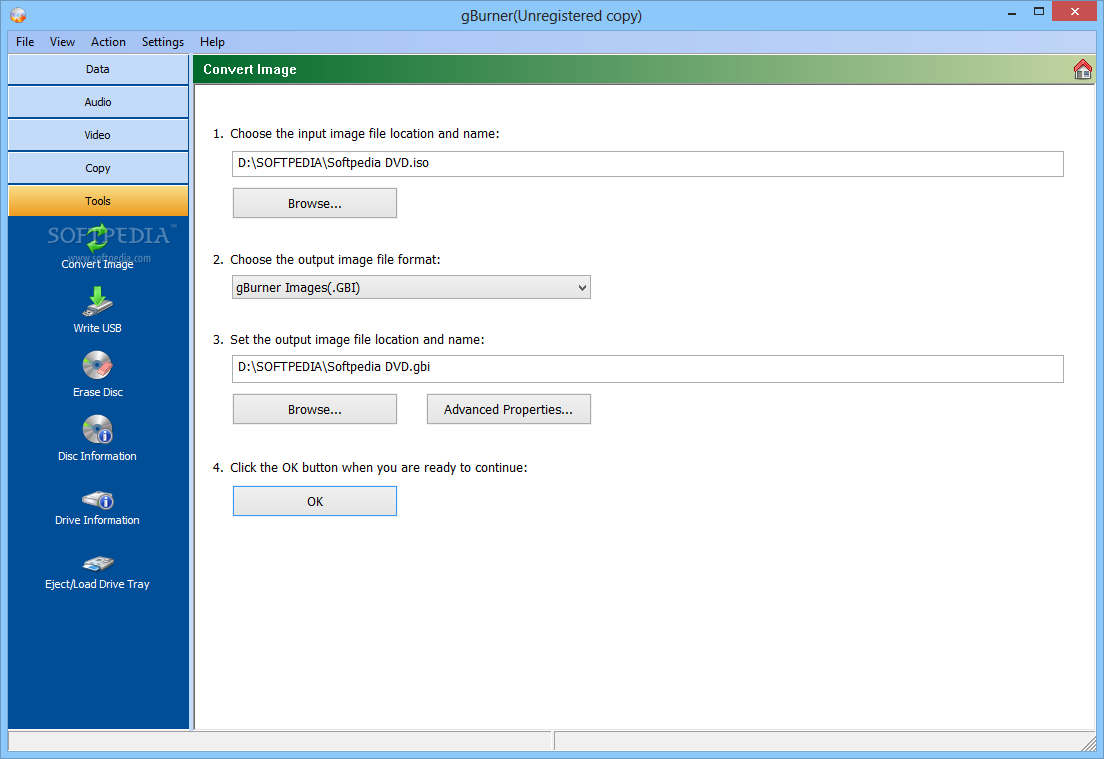Open the Disc Information icon
Screen dimensions: 1104x759
click(98, 429)
